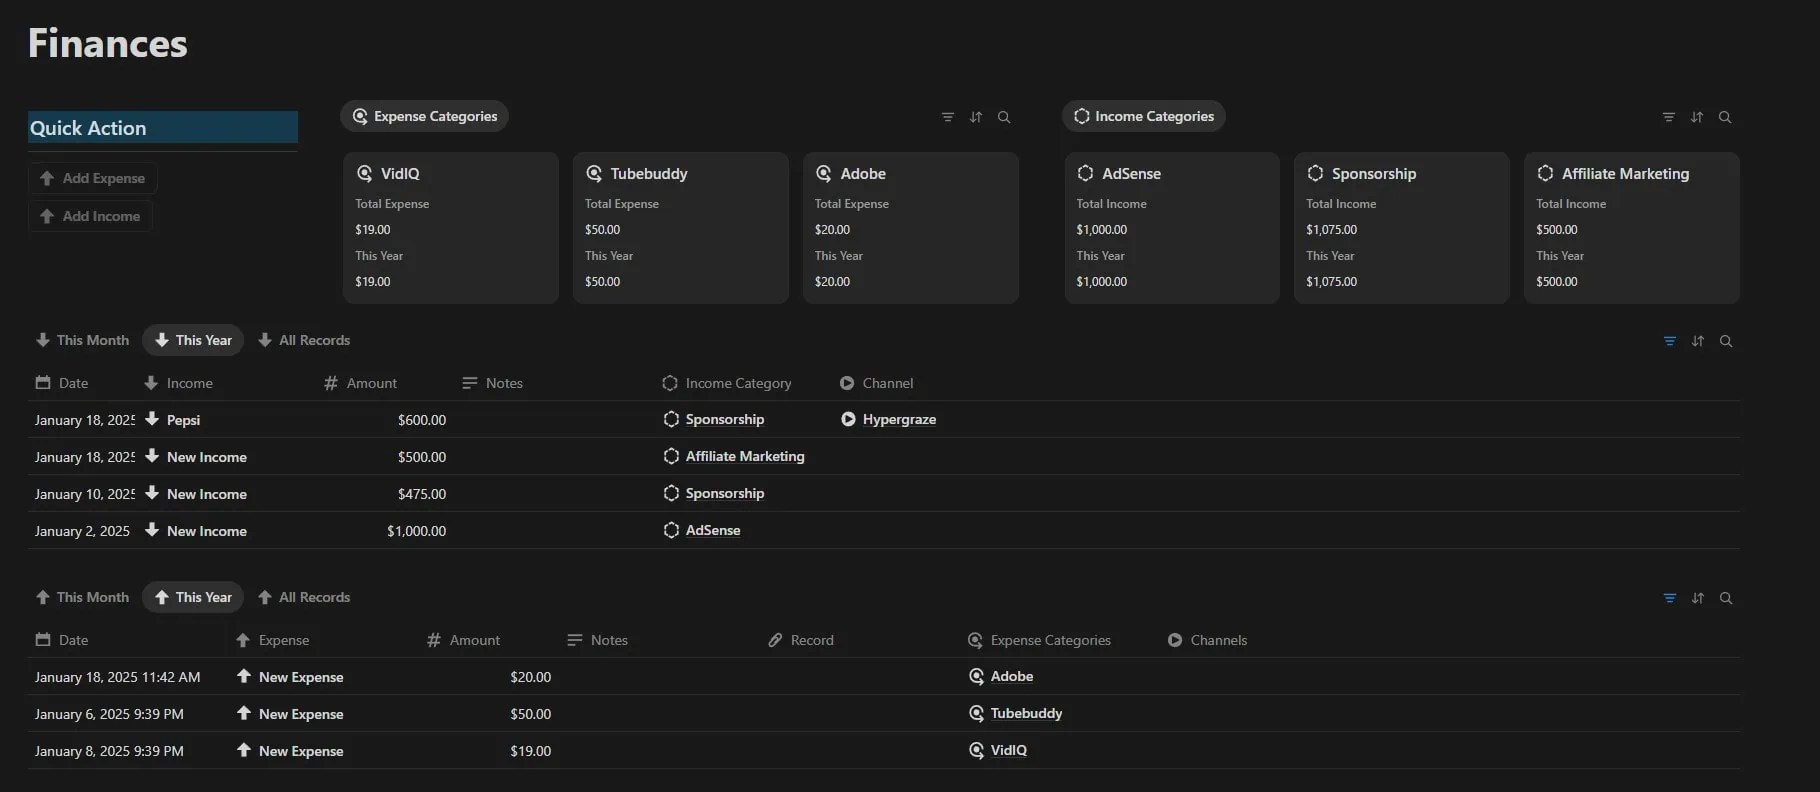Sort the income records table
The image size is (1820, 792).
[1697, 341]
